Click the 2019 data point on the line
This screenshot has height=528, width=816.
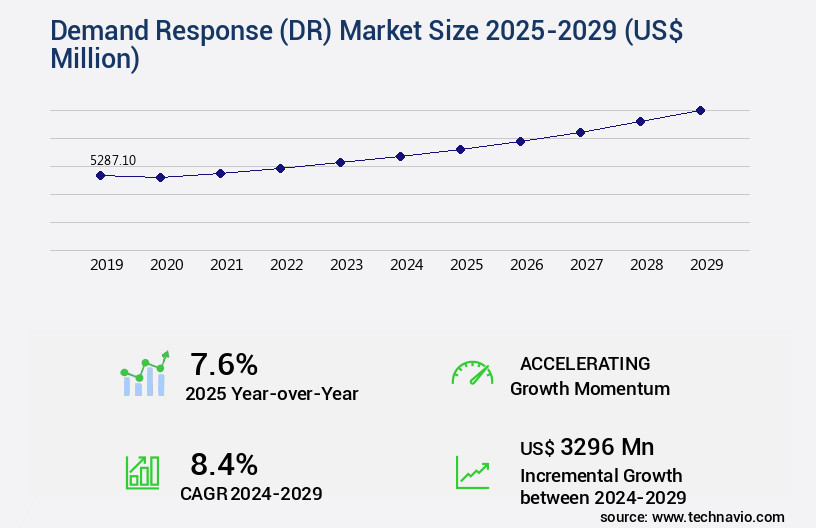click(x=100, y=175)
